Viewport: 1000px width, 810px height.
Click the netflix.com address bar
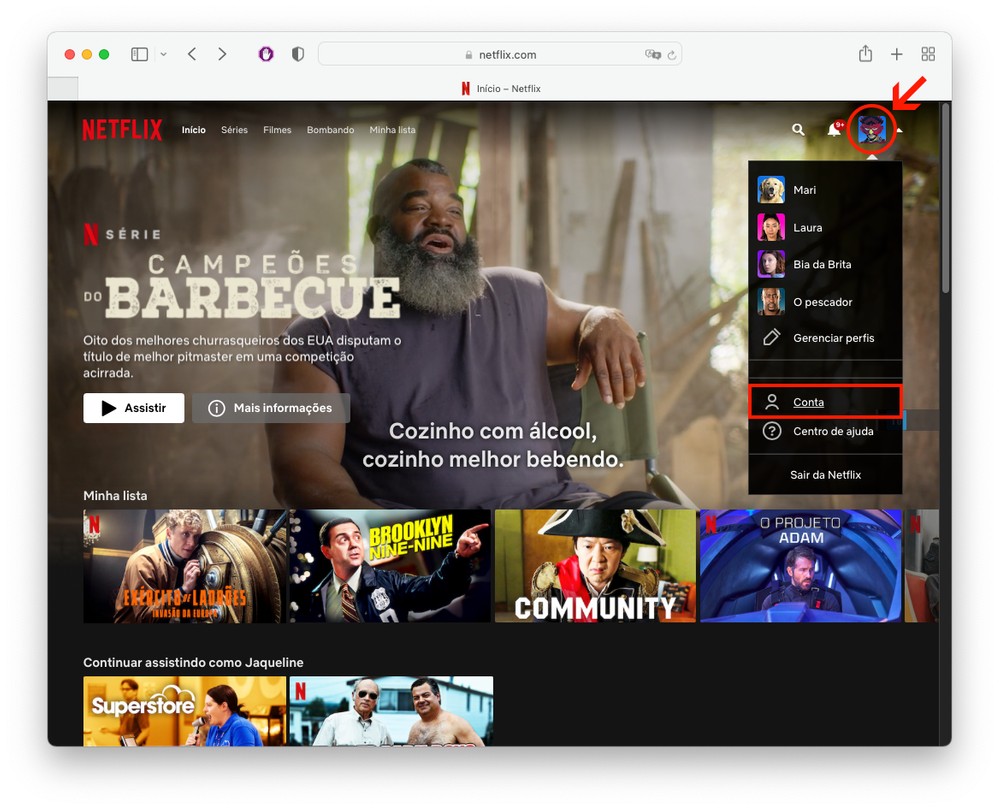click(500, 54)
